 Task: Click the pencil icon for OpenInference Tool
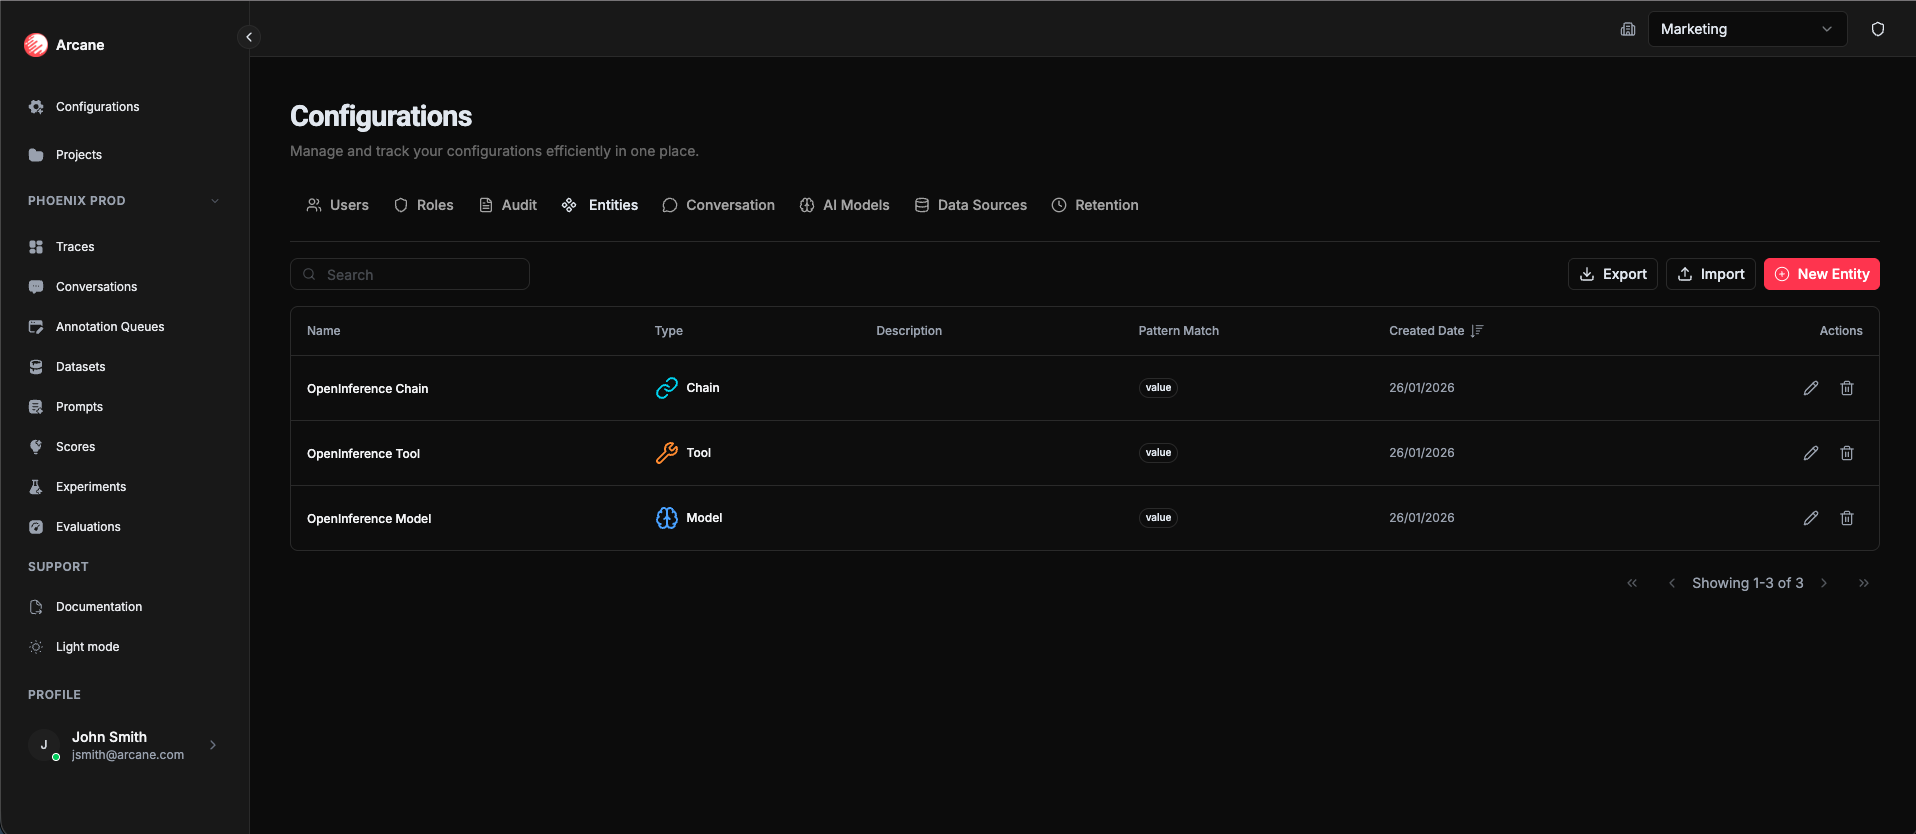(1810, 453)
